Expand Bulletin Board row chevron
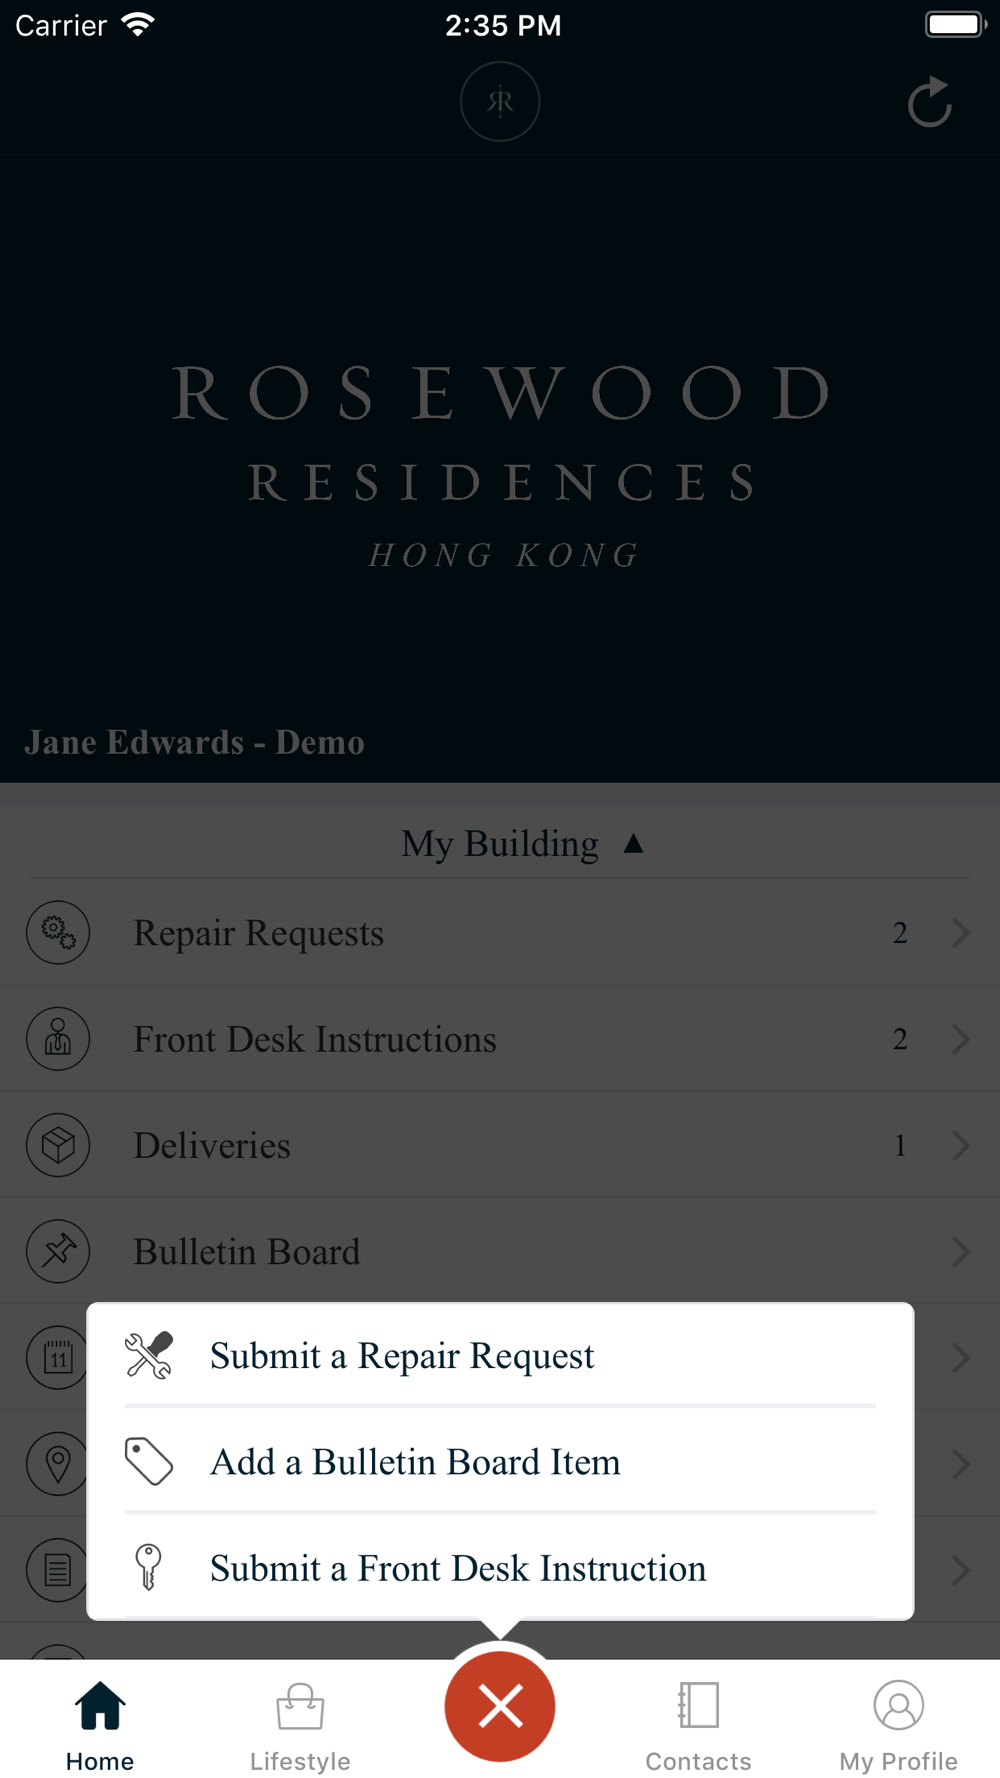The image size is (1000, 1778). point(961,1252)
